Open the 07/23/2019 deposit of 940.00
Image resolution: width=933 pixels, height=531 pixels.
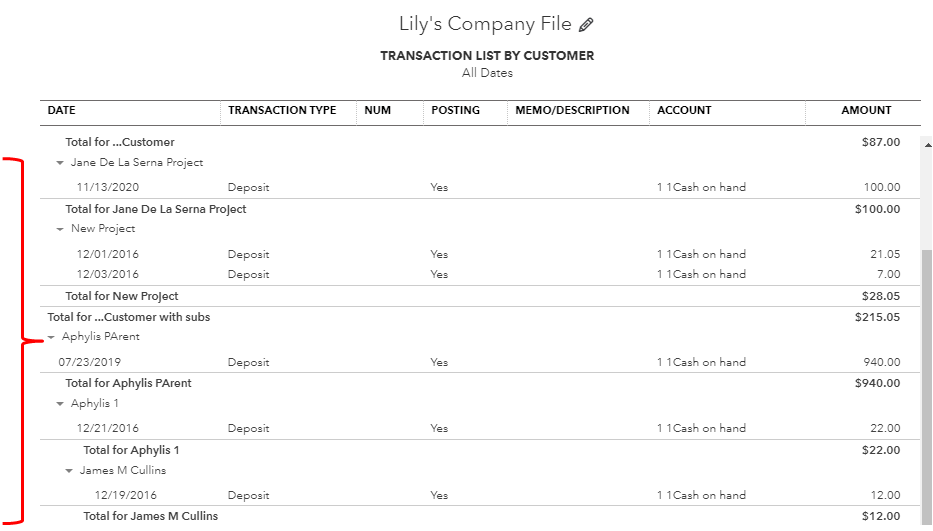pos(480,362)
